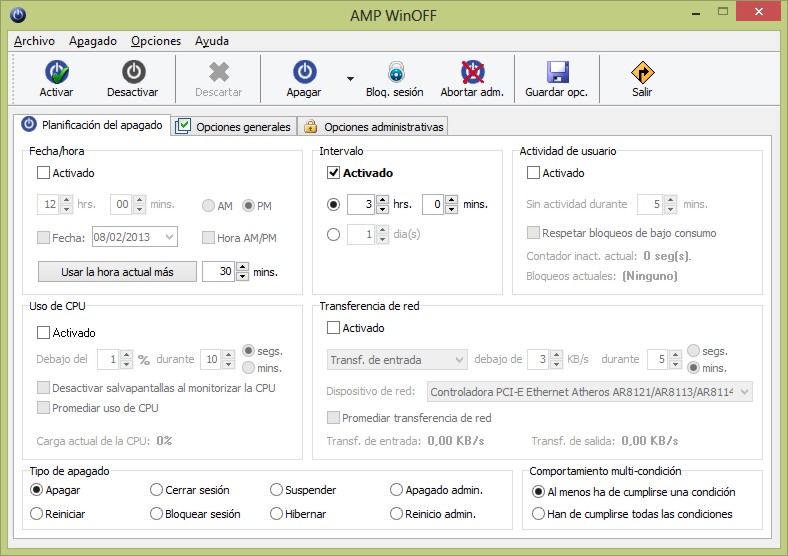The height and width of the screenshot is (556, 788).
Task: Enable Actividad de usuario Activado checkbox
Action: tap(533, 173)
